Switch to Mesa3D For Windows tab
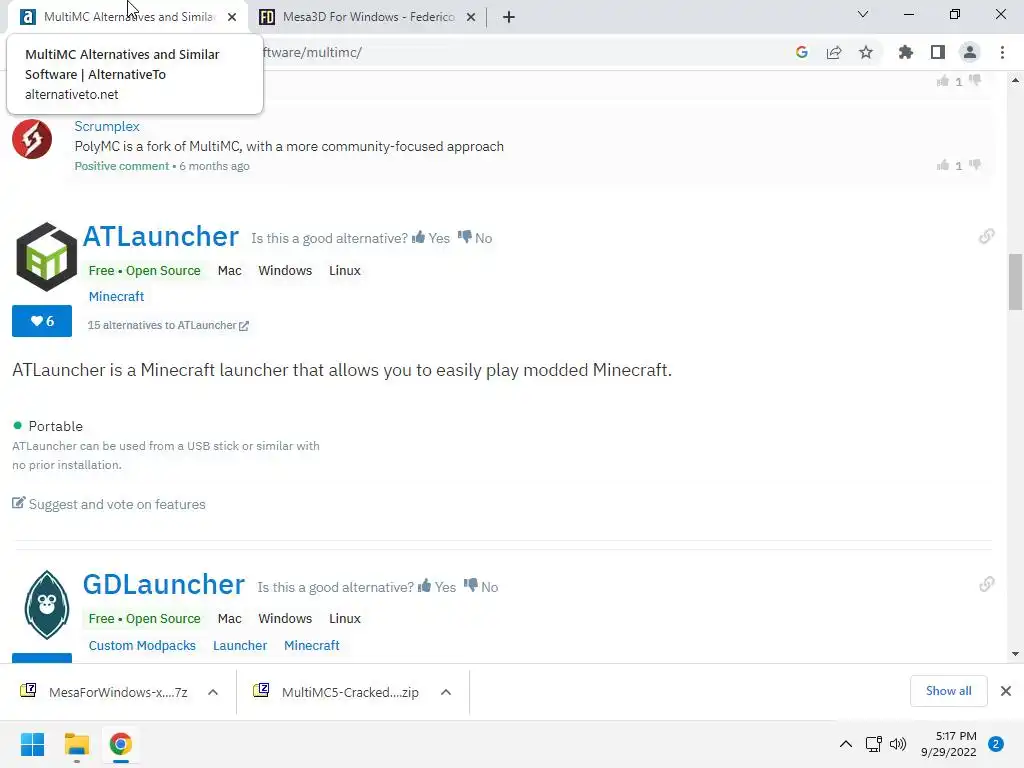This screenshot has height=768, width=1024. click(x=368, y=17)
